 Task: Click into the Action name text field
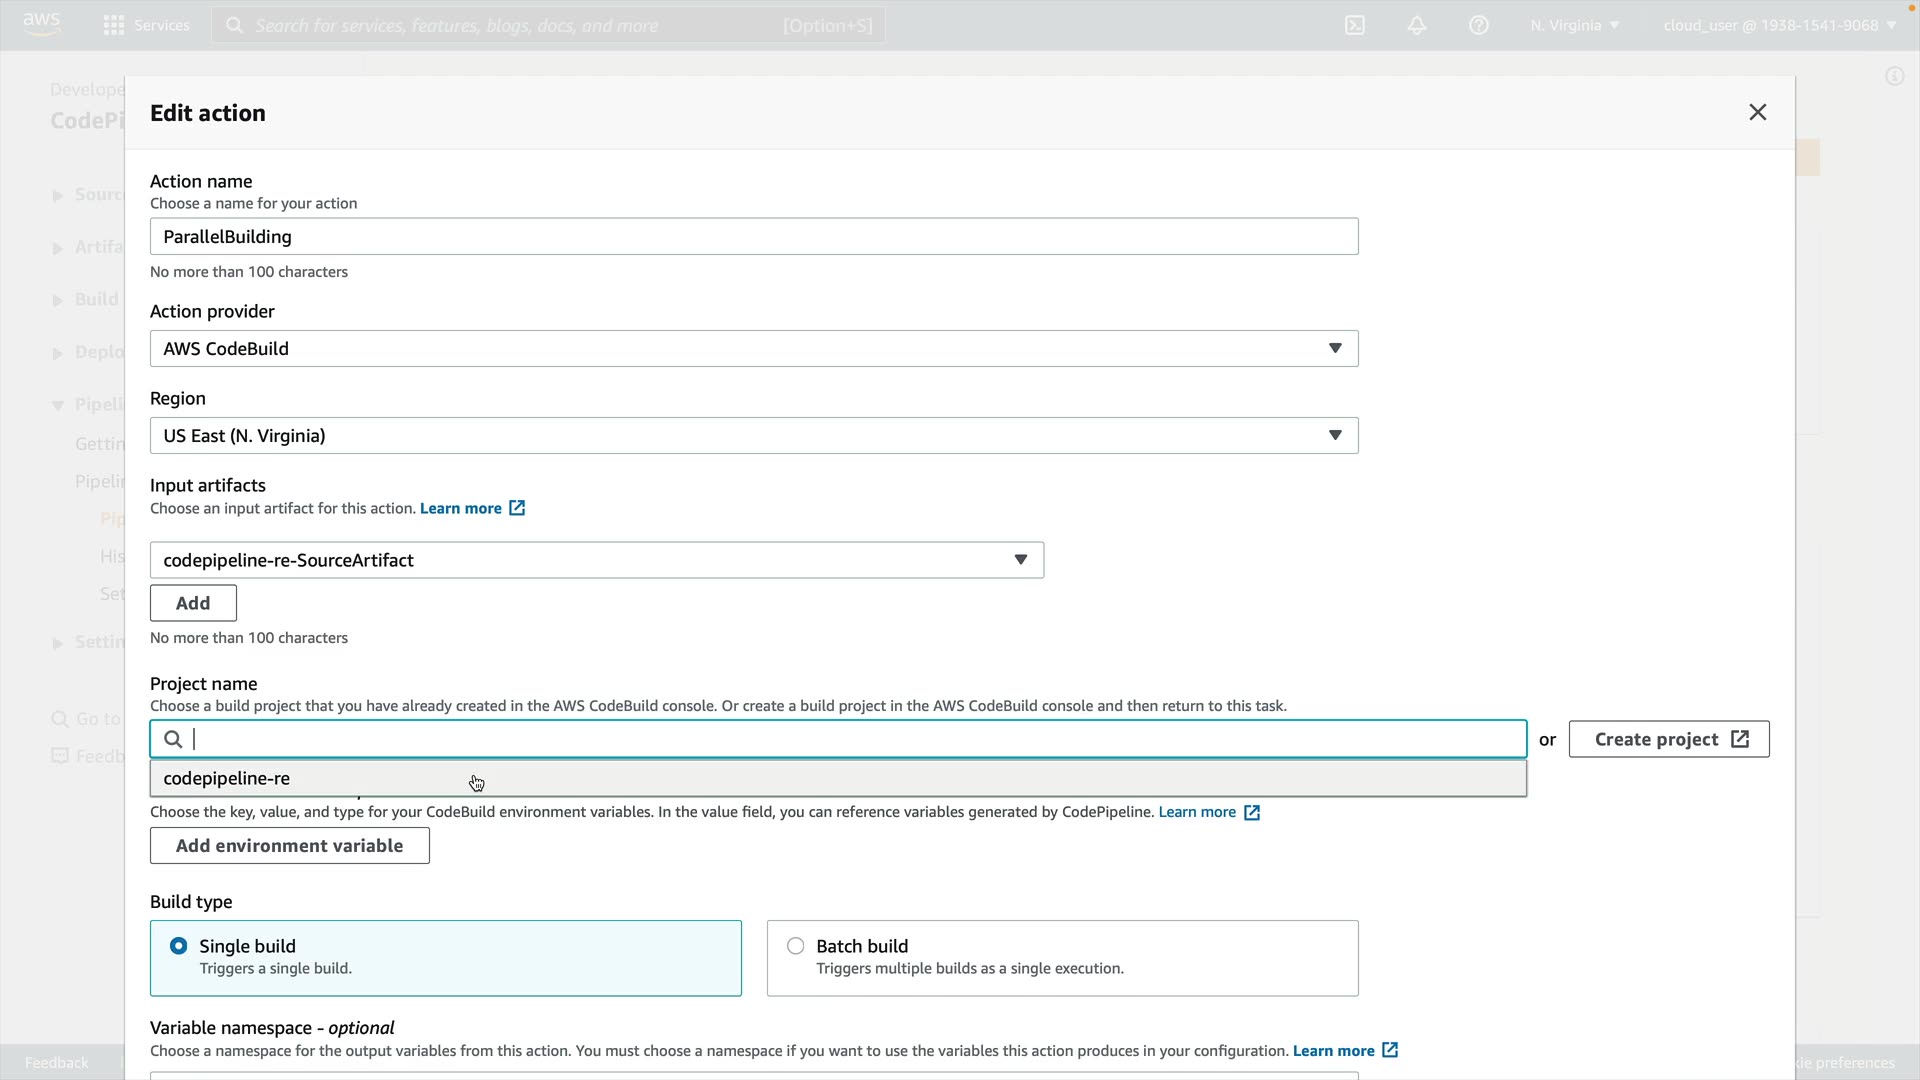tap(754, 237)
